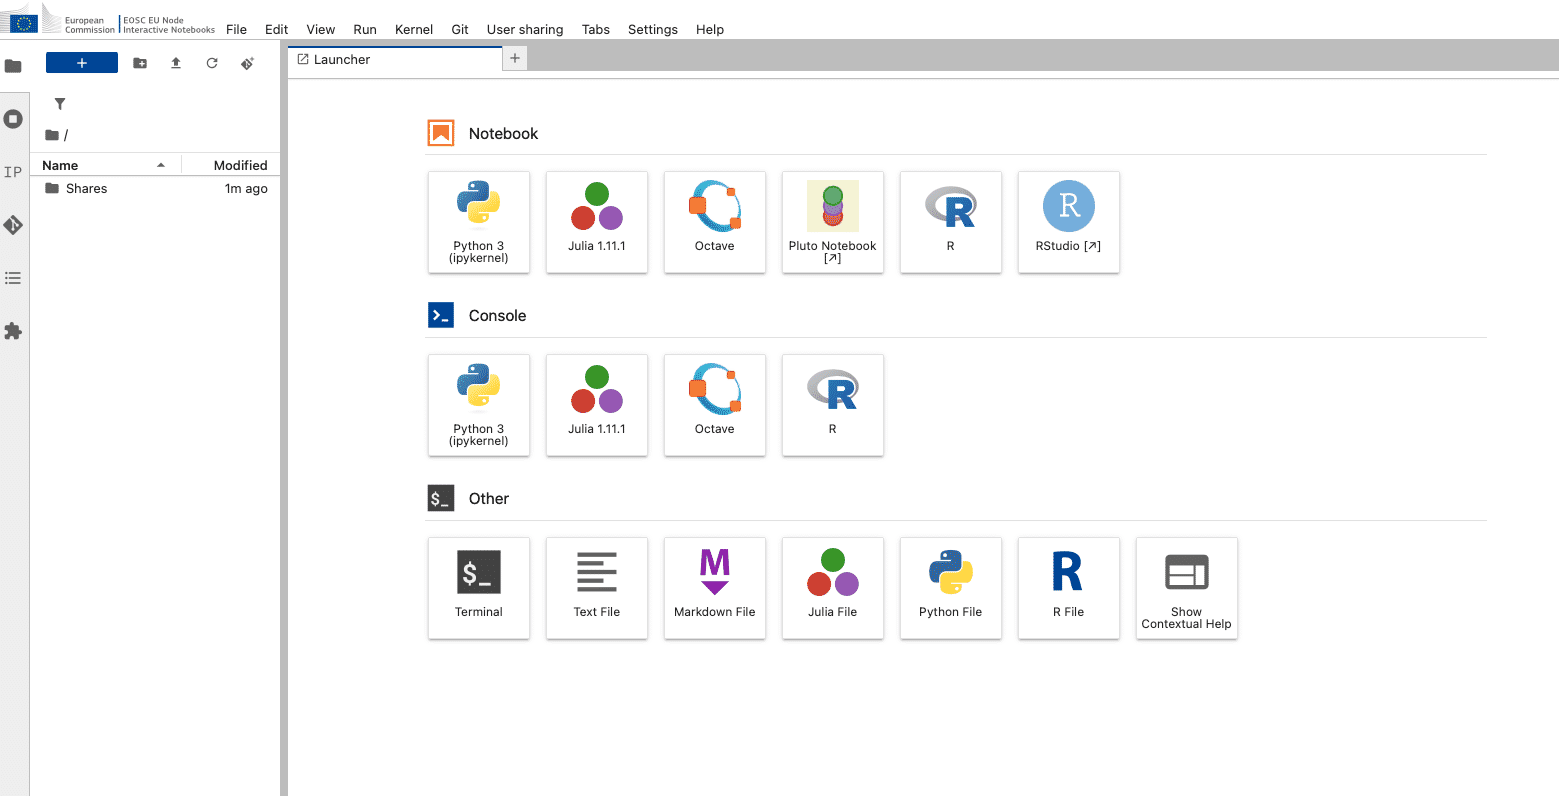Image resolution: width=1559 pixels, height=796 pixels.
Task: Add a new tab with plus button
Action: coord(515,59)
